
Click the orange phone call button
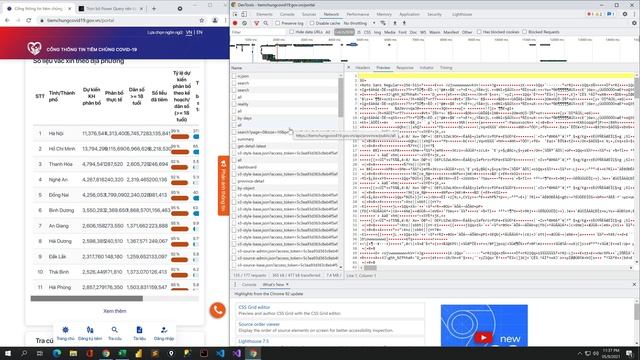point(218,310)
